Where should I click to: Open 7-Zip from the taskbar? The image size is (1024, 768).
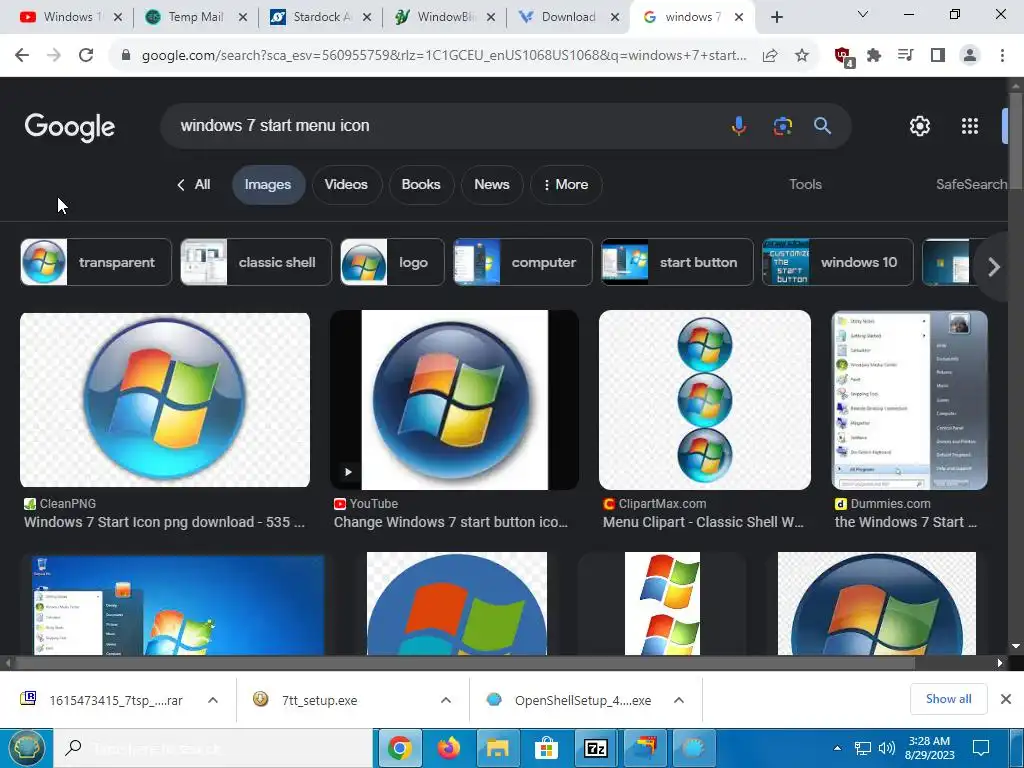point(596,748)
